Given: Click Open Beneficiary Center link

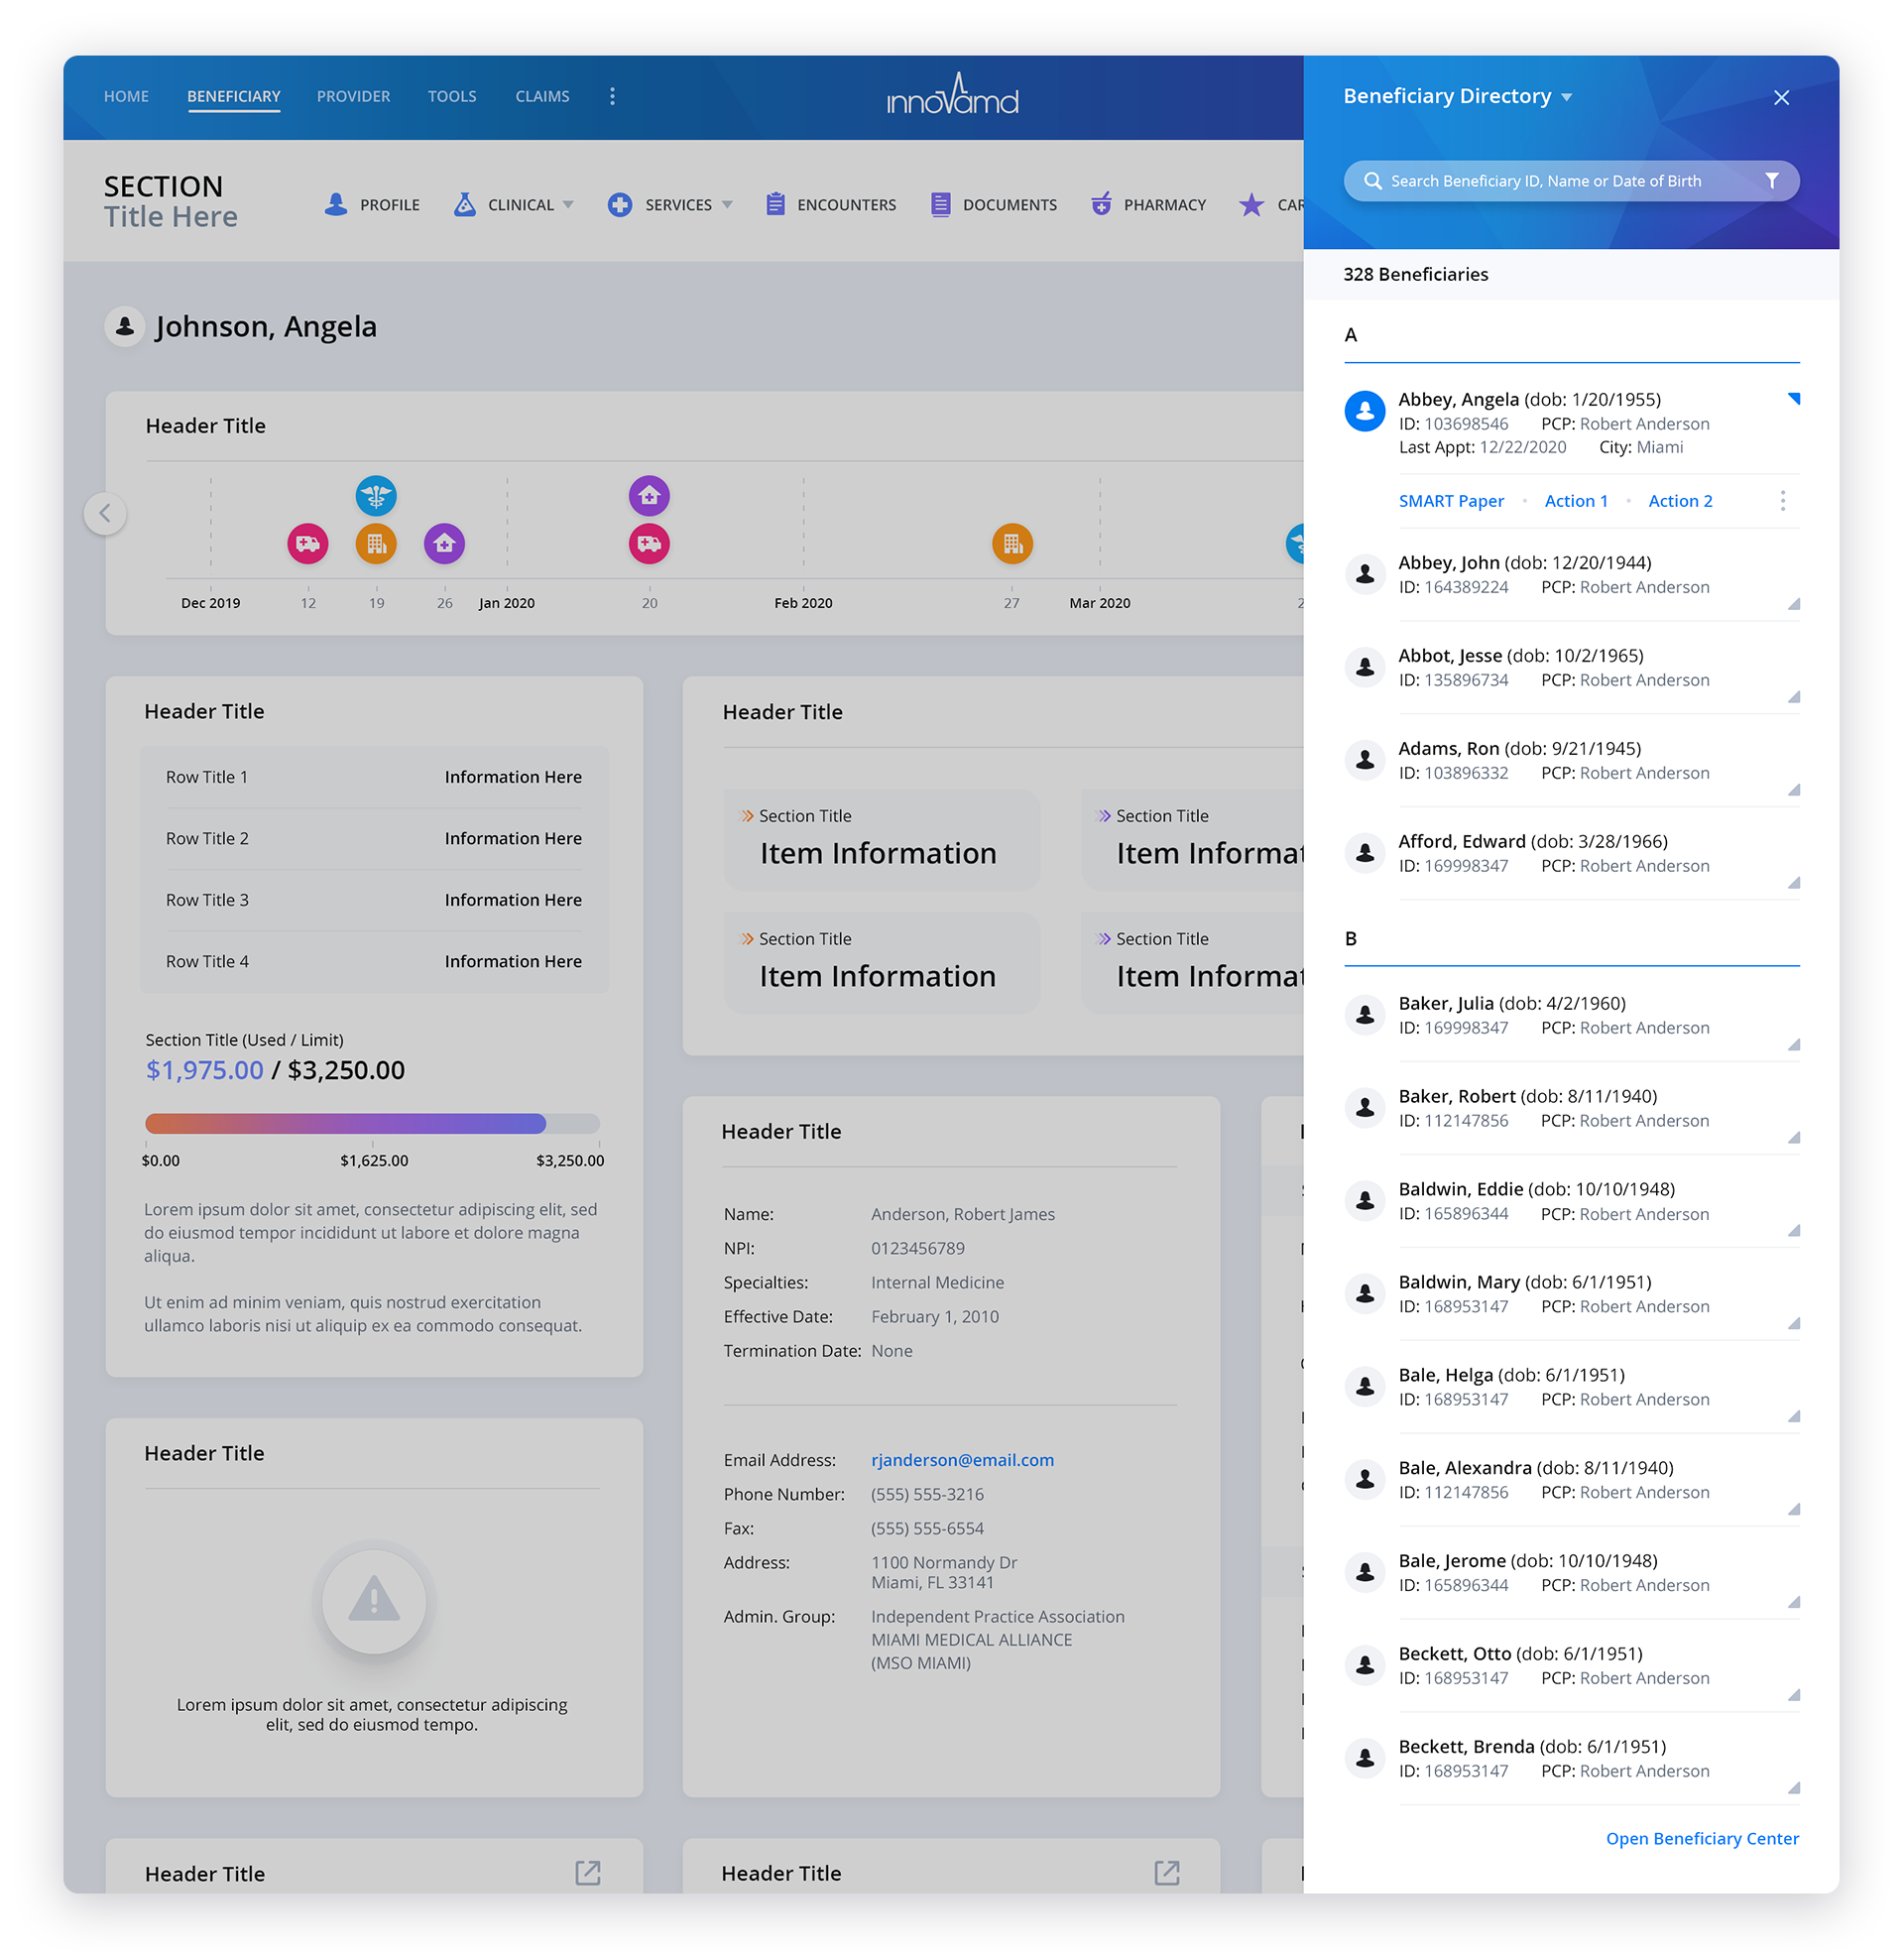Looking at the screenshot, I should pos(1701,1838).
